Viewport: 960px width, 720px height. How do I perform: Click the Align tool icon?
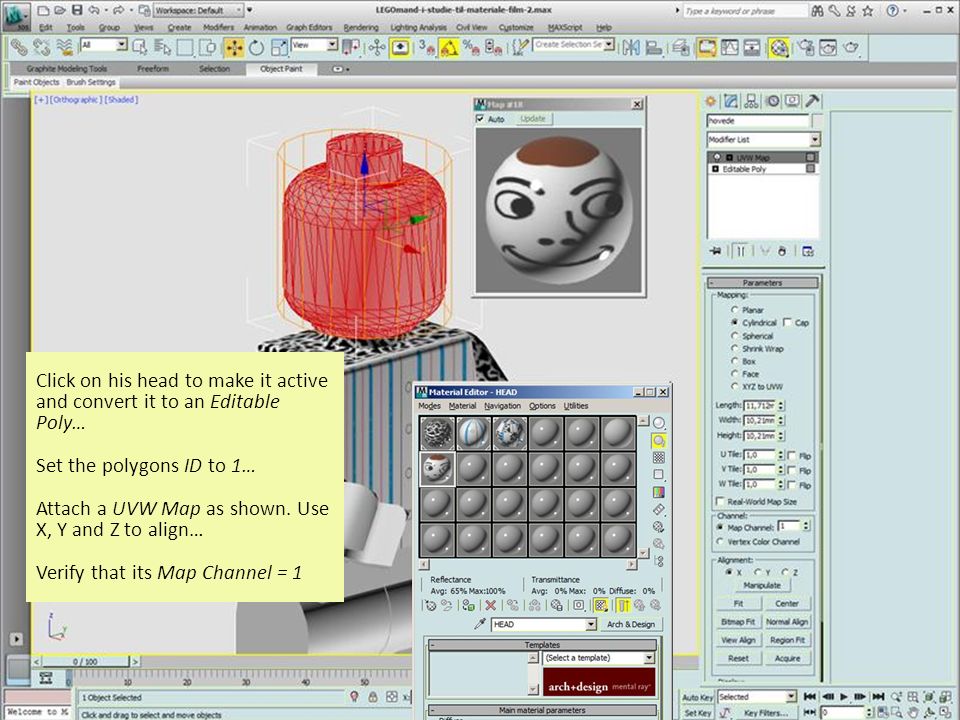pos(654,47)
